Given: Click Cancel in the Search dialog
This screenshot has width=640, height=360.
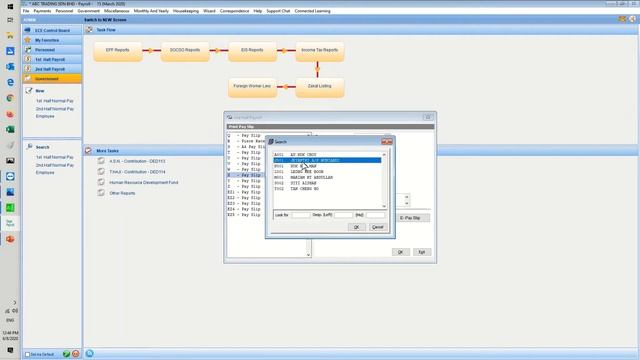Looking at the screenshot, I should click(378, 227).
